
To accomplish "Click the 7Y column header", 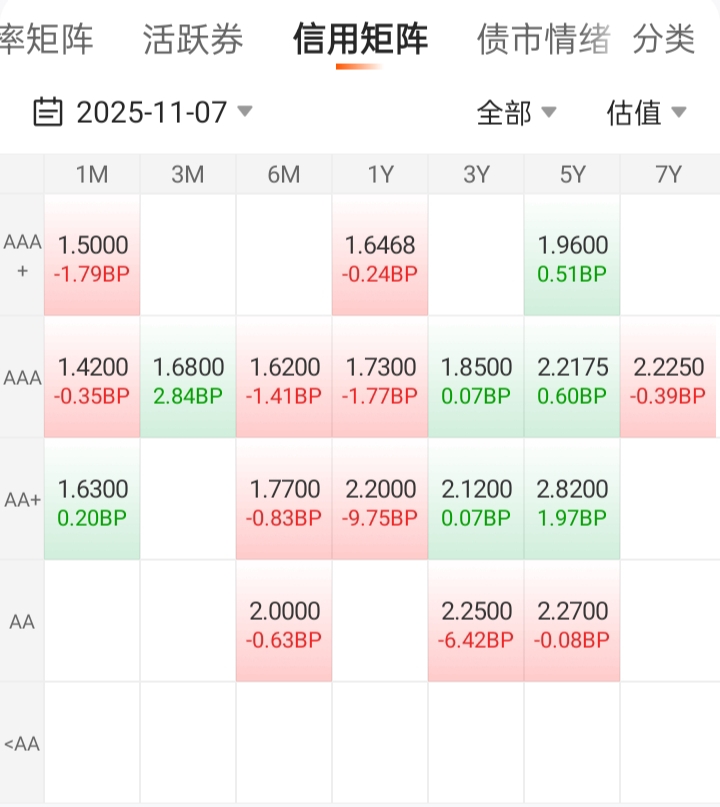I will point(668,175).
